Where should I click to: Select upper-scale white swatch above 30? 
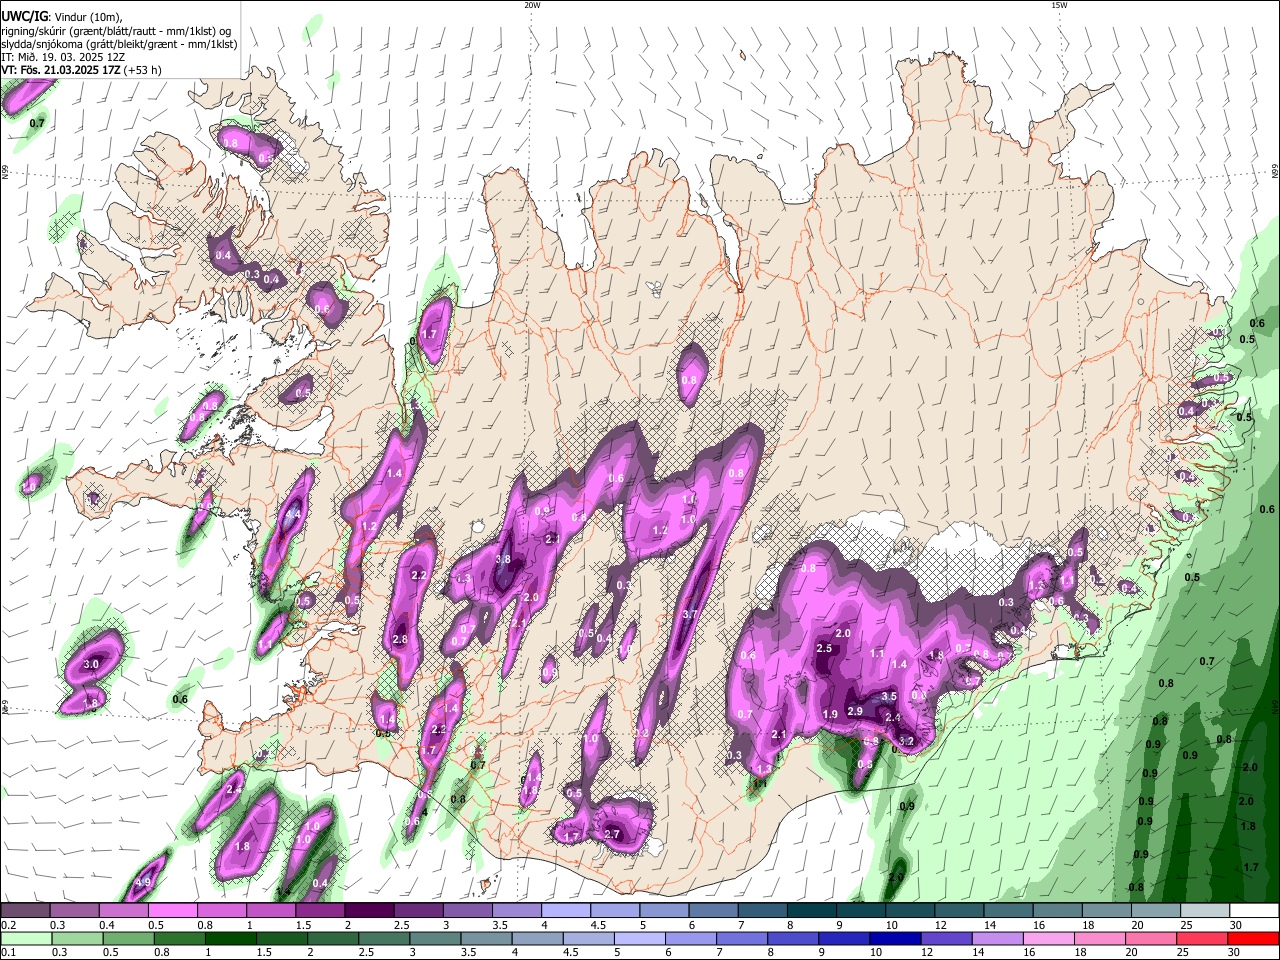point(1253,910)
